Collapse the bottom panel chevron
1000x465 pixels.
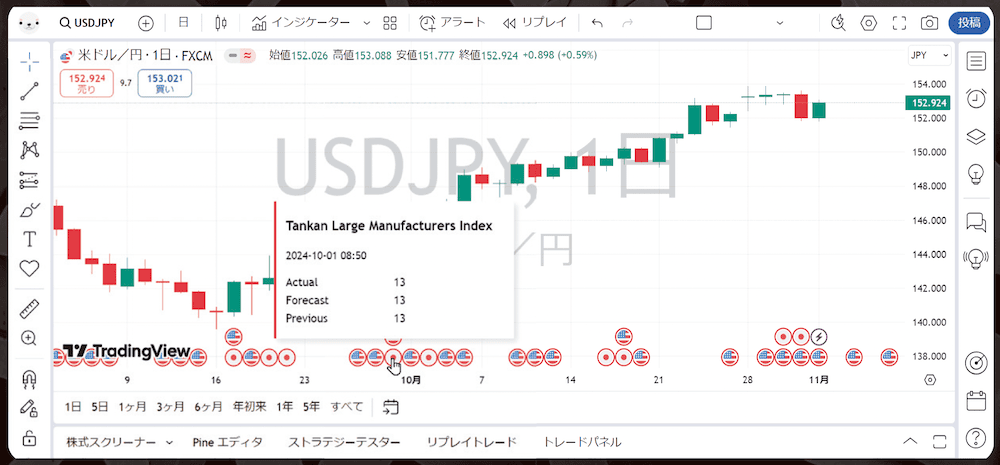pos(911,441)
